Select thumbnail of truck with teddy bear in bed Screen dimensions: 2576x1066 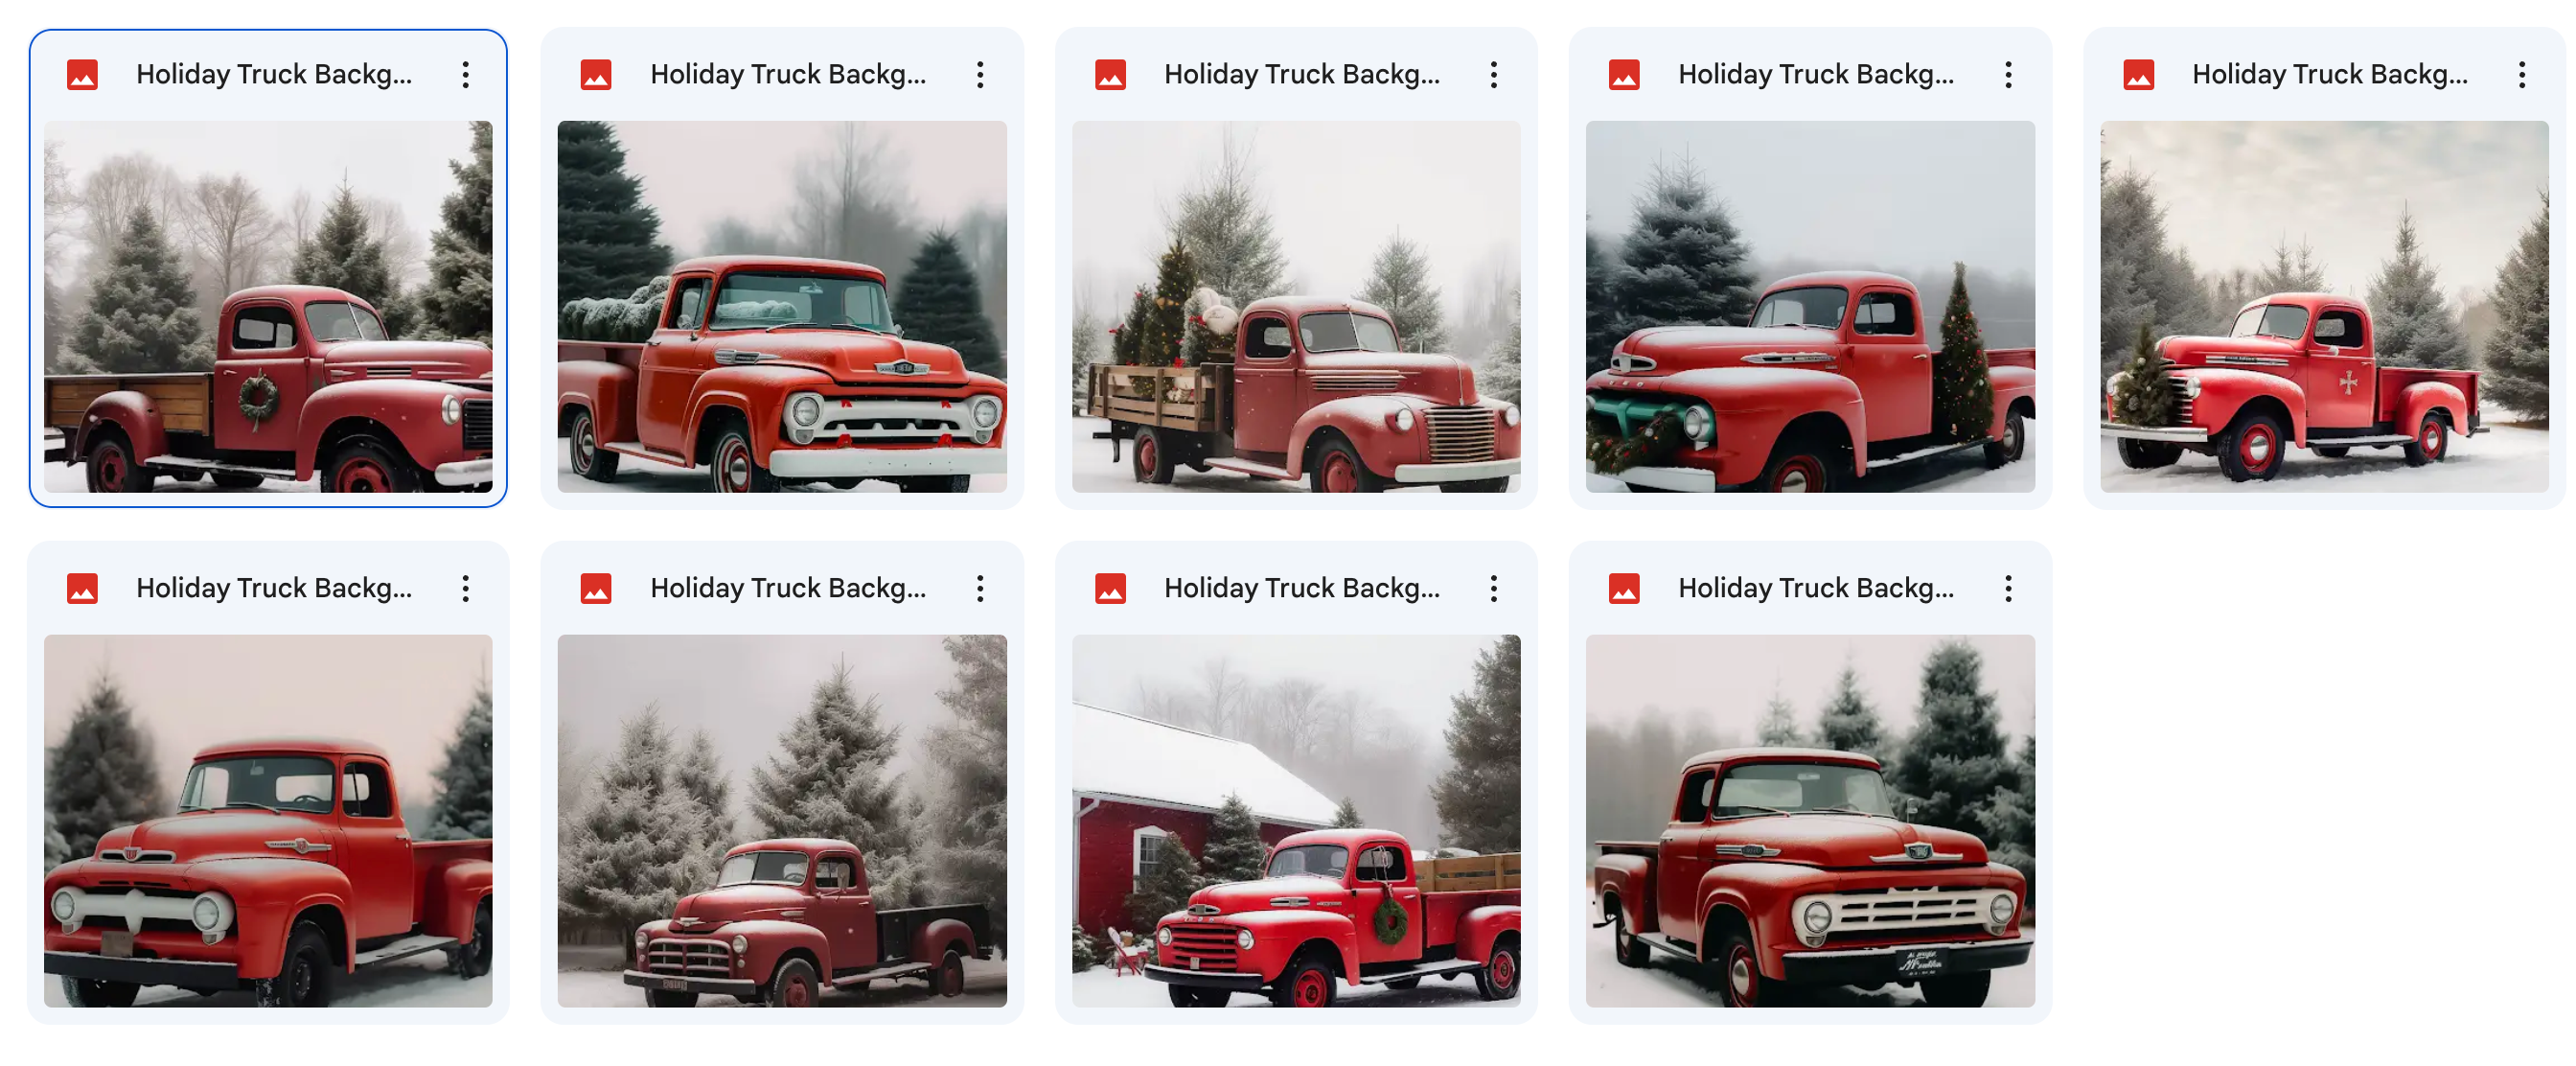[1296, 307]
